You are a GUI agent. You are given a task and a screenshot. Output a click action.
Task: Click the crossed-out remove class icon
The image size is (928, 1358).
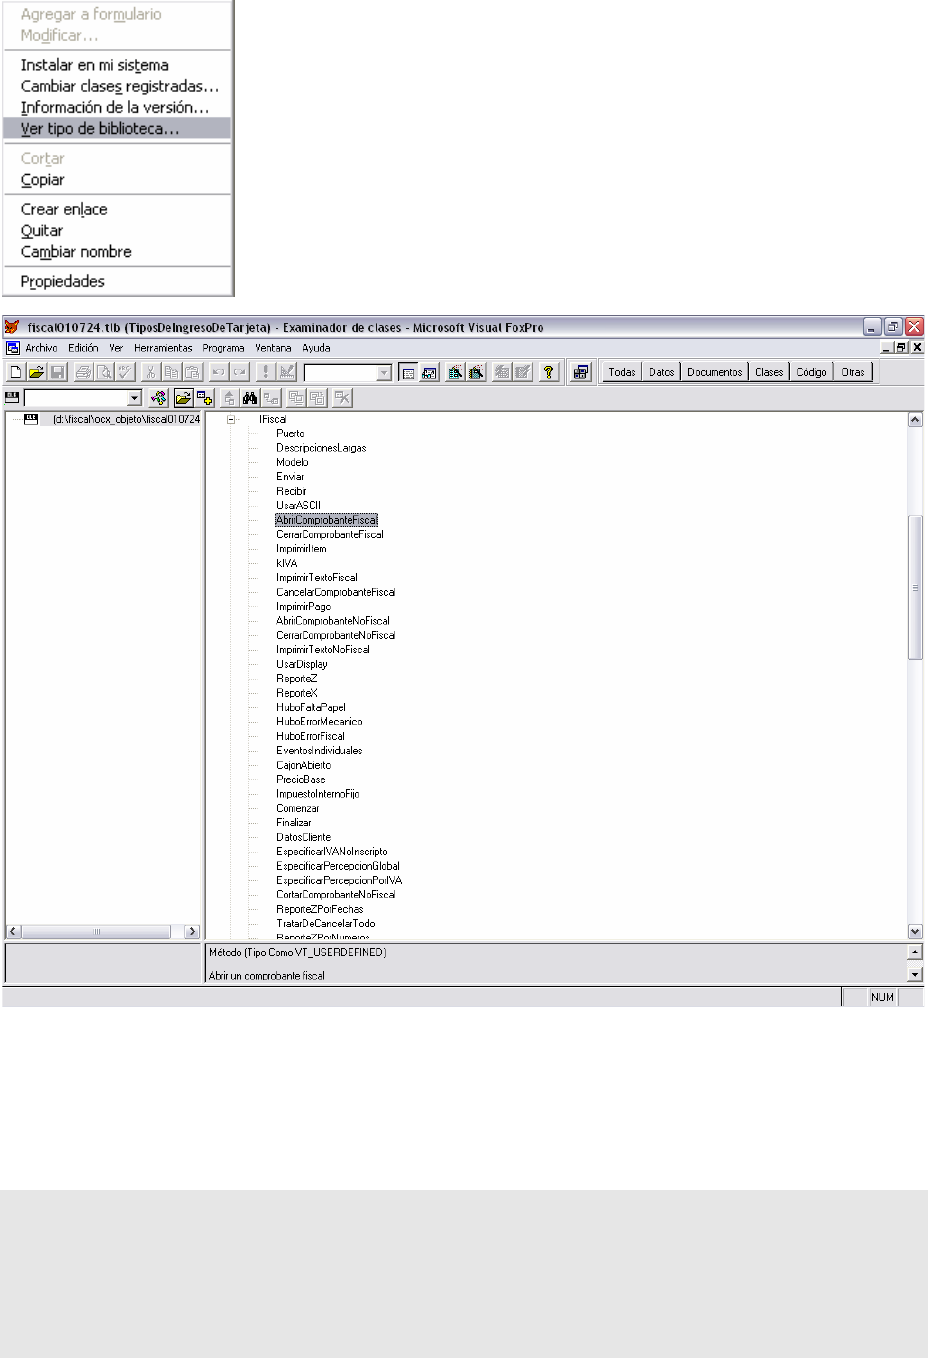click(x=341, y=397)
